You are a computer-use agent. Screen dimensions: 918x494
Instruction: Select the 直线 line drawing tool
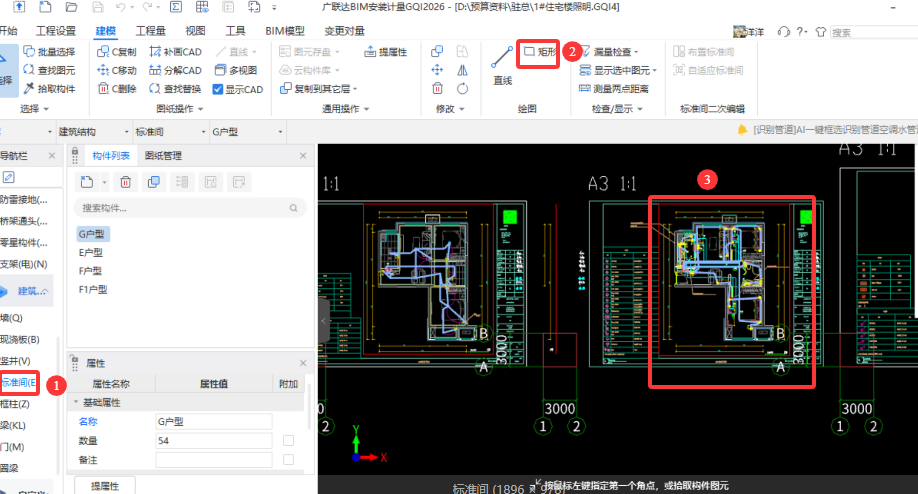[502, 66]
